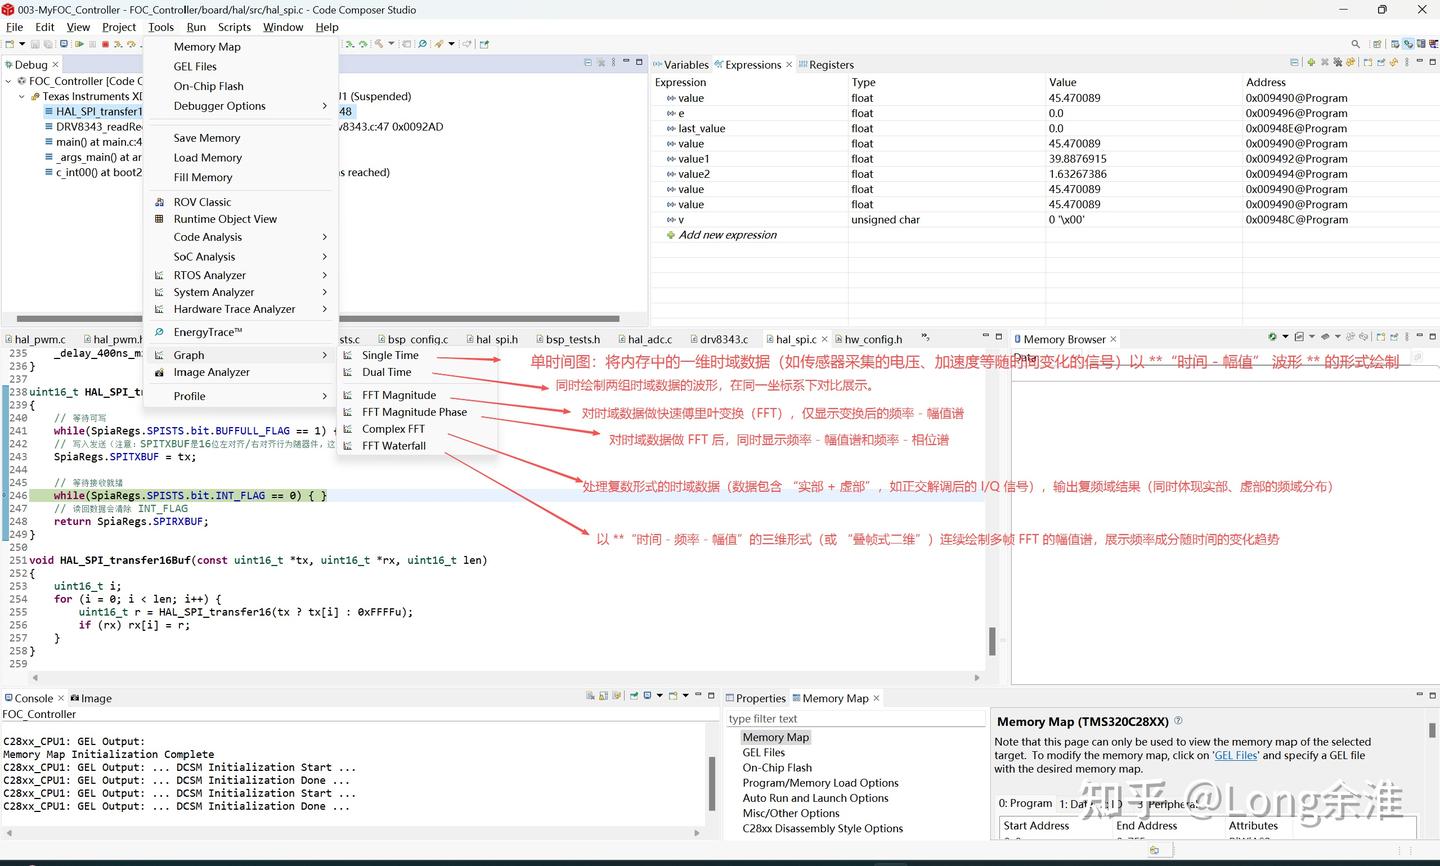
Task: Click the Open Perspective toolbar icon
Action: (1377, 44)
